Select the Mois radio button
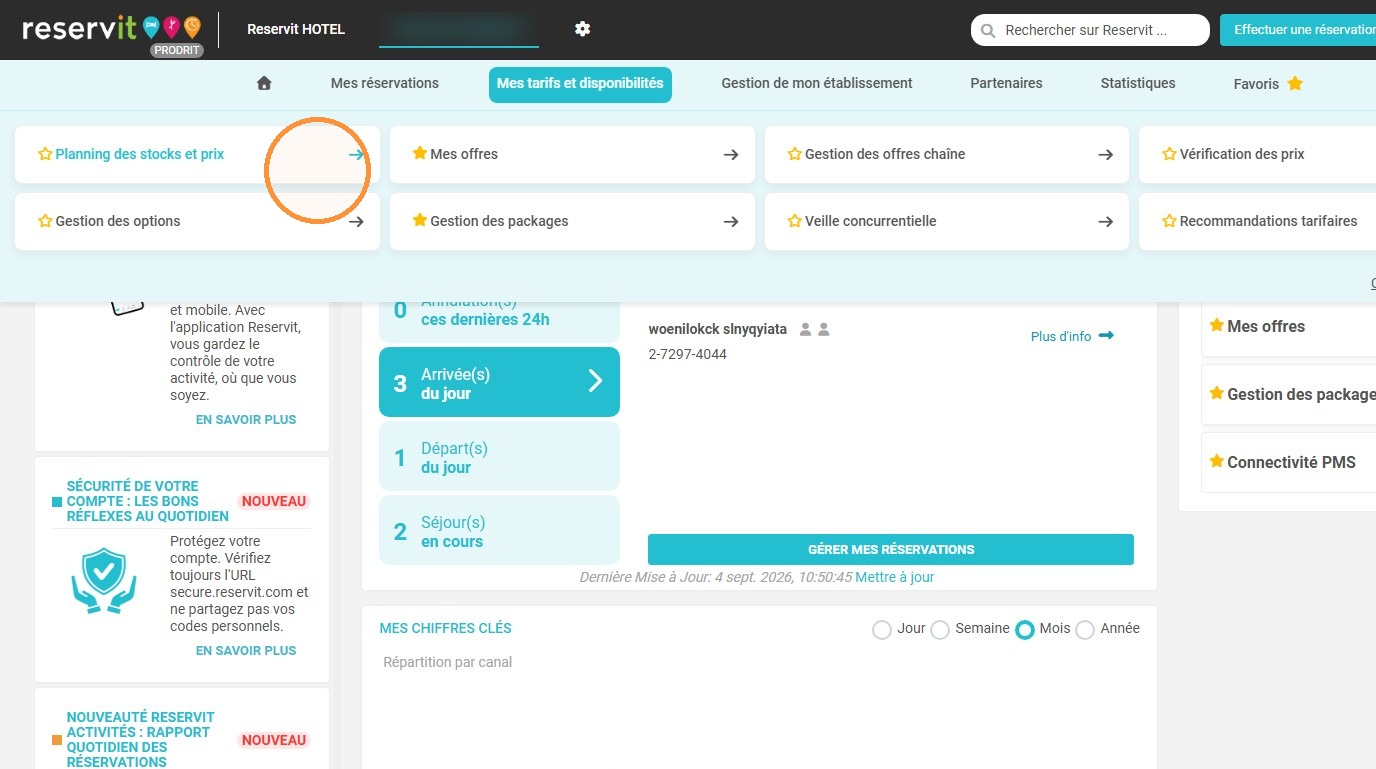The width and height of the screenshot is (1376, 769). click(1025, 630)
